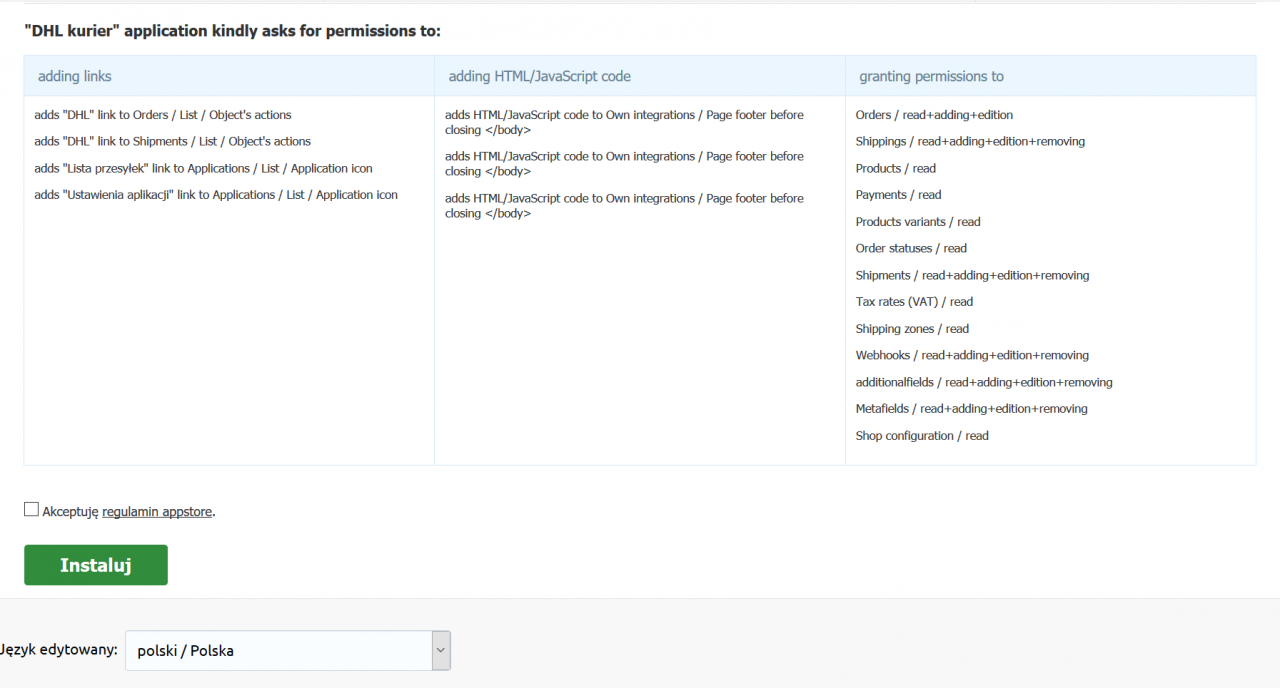This screenshot has width=1280, height=688.
Task: Open the regulamin appstore link
Action: tap(157, 512)
